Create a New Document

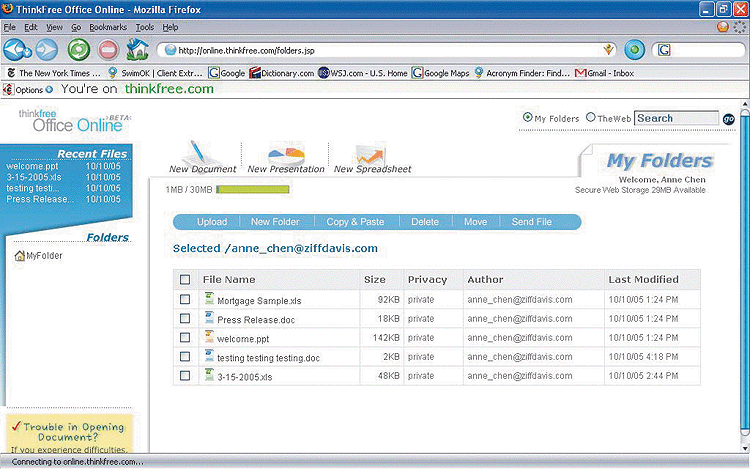click(202, 157)
